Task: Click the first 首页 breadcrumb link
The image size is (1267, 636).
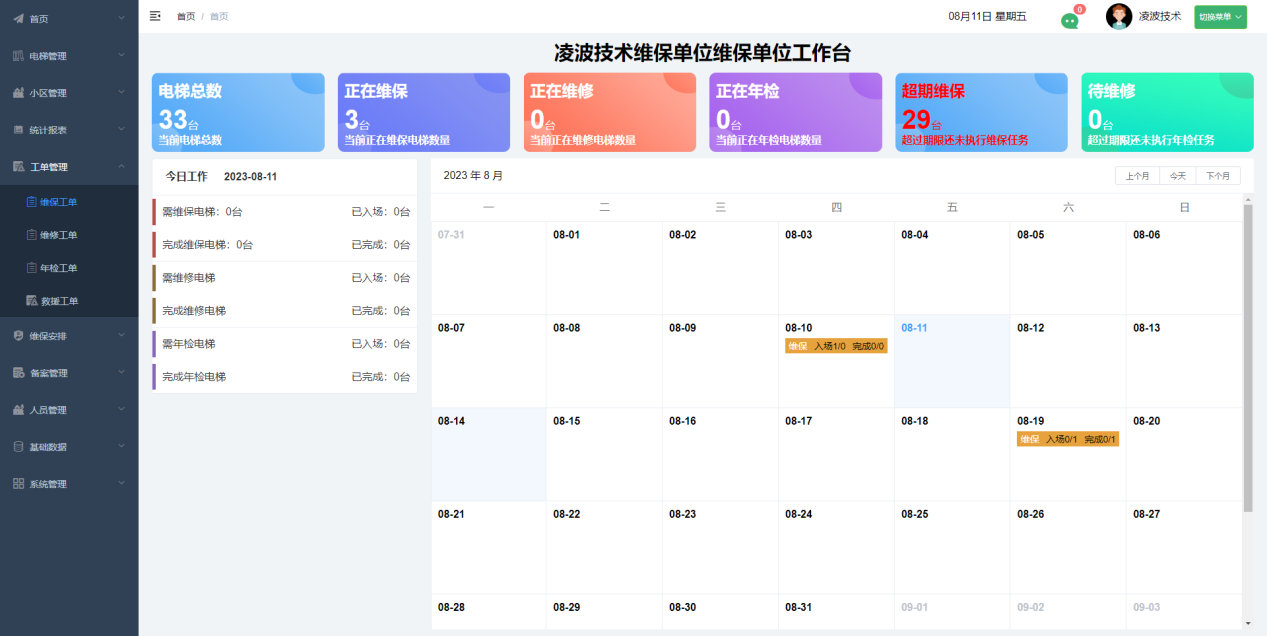Action: [186, 17]
